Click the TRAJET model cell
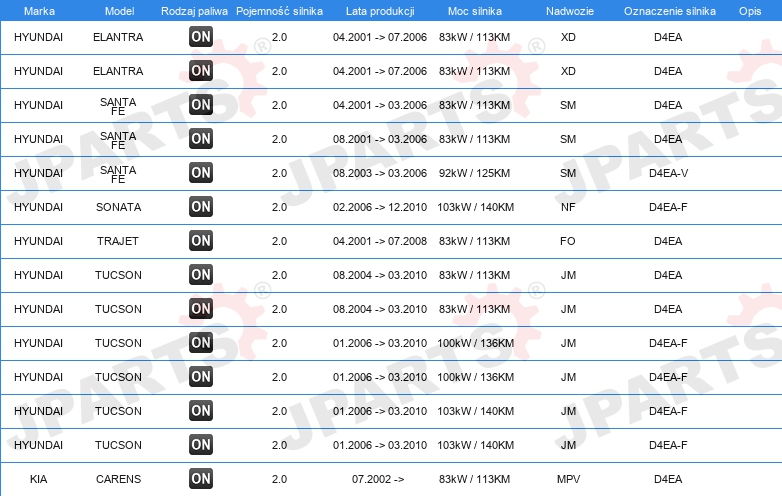 118,241
